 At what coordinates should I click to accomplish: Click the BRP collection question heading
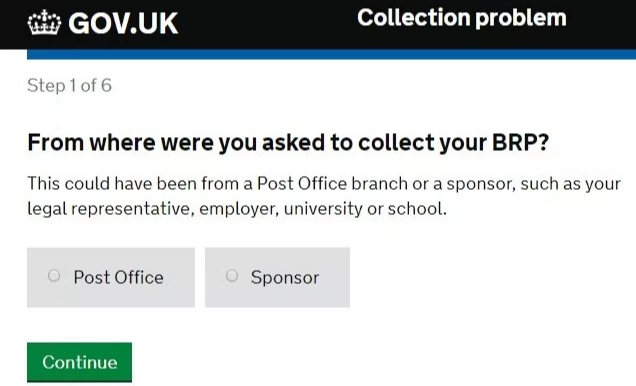pyautogui.click(x=288, y=143)
